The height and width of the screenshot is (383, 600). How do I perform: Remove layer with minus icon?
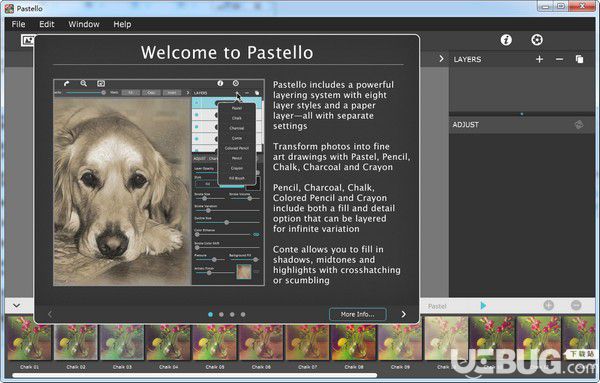click(559, 59)
